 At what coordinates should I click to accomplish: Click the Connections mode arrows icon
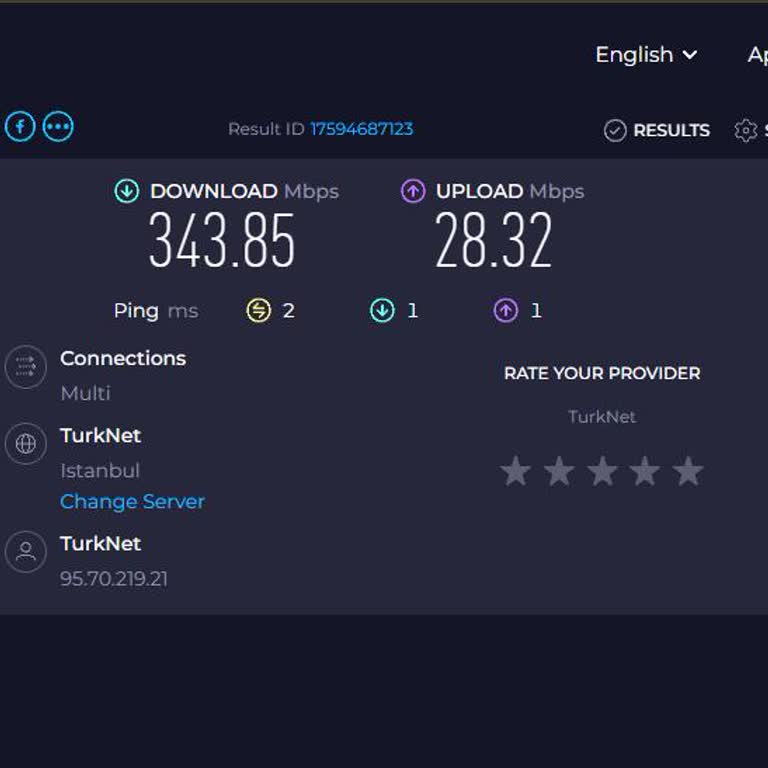click(x=25, y=367)
